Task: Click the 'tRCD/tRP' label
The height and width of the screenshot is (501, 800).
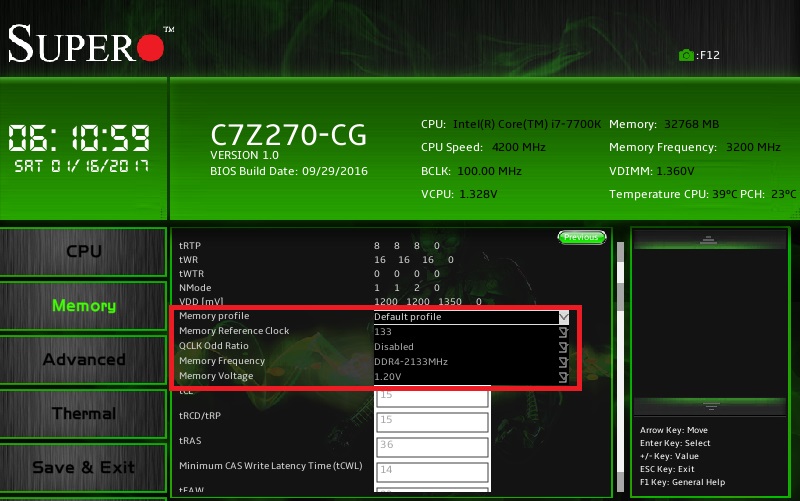Action: pos(200,416)
